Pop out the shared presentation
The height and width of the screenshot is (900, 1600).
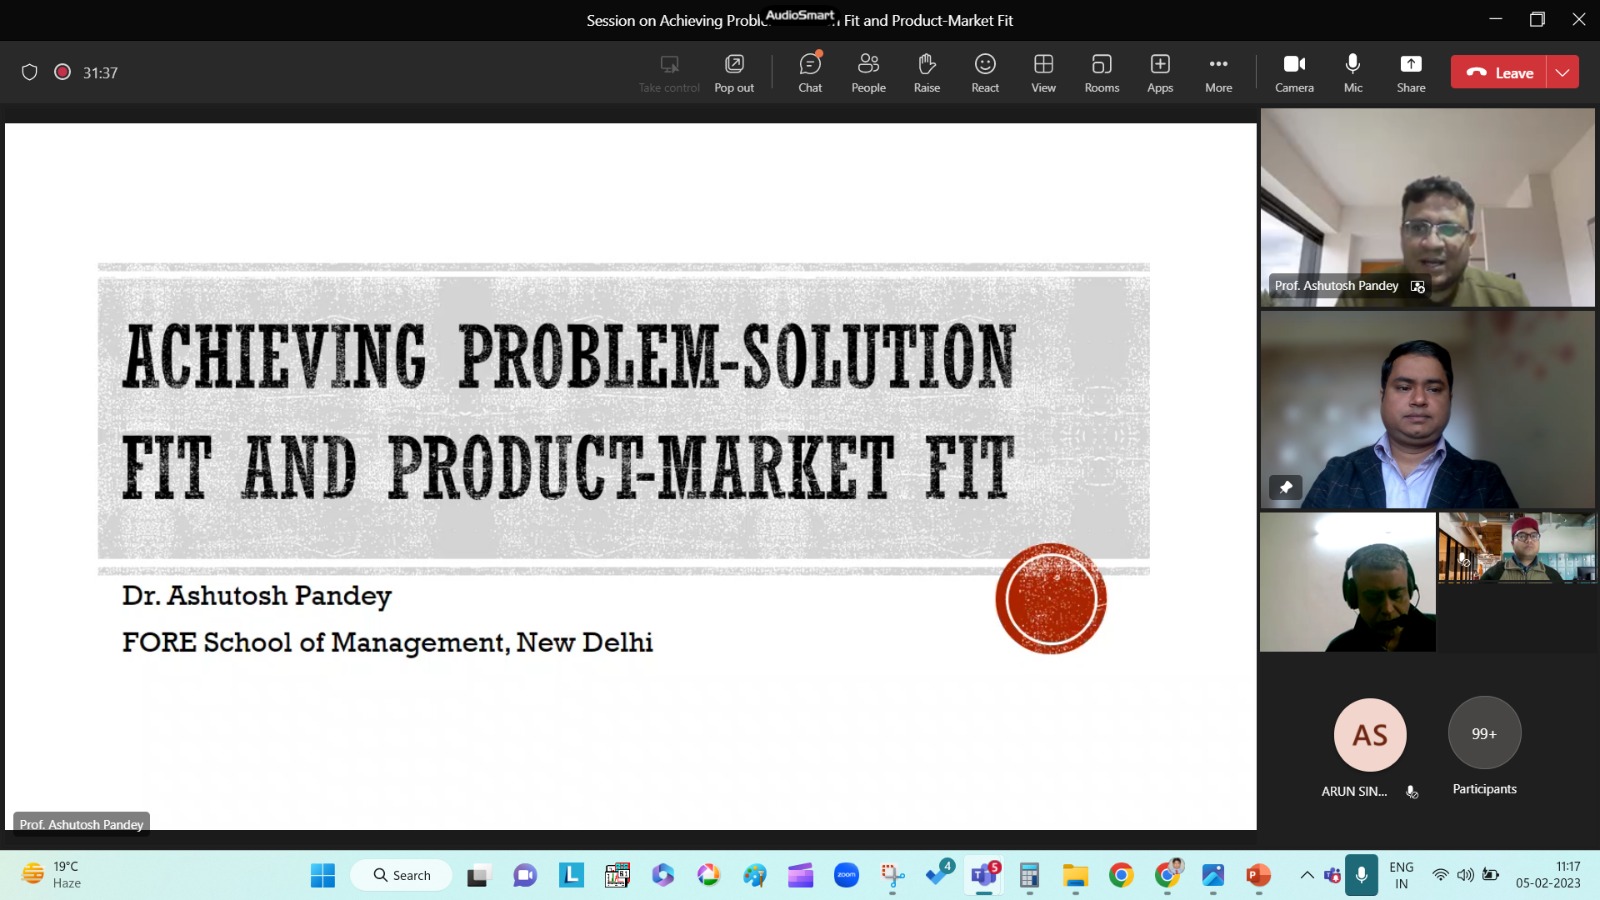point(734,73)
